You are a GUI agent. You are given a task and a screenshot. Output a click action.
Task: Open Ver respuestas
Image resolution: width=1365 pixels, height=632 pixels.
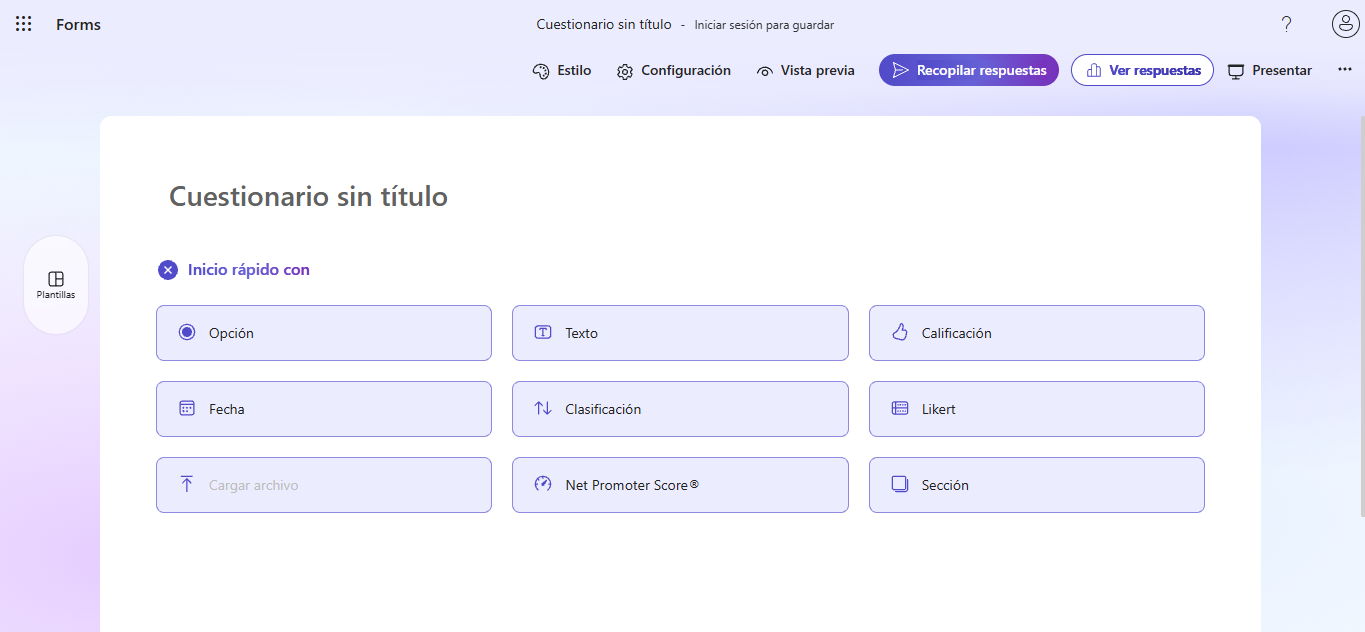pyautogui.click(x=1142, y=70)
